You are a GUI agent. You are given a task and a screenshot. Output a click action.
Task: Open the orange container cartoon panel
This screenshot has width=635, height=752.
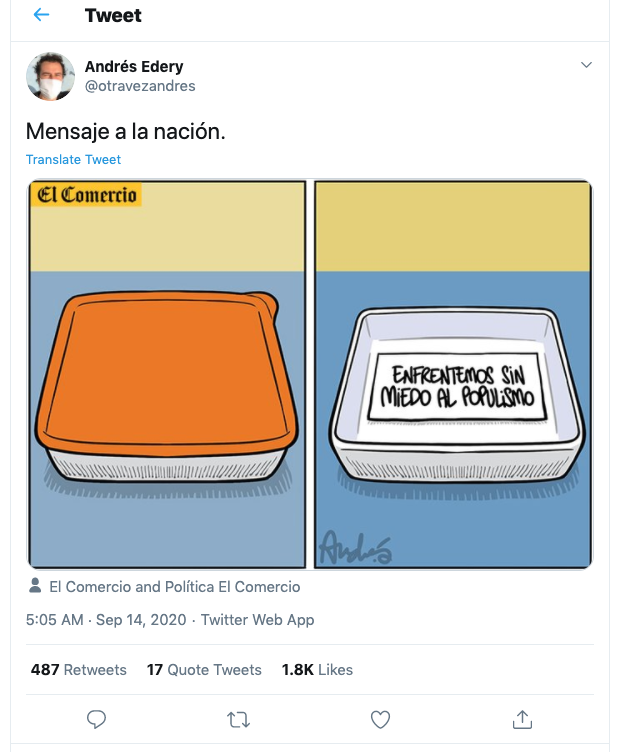click(167, 375)
